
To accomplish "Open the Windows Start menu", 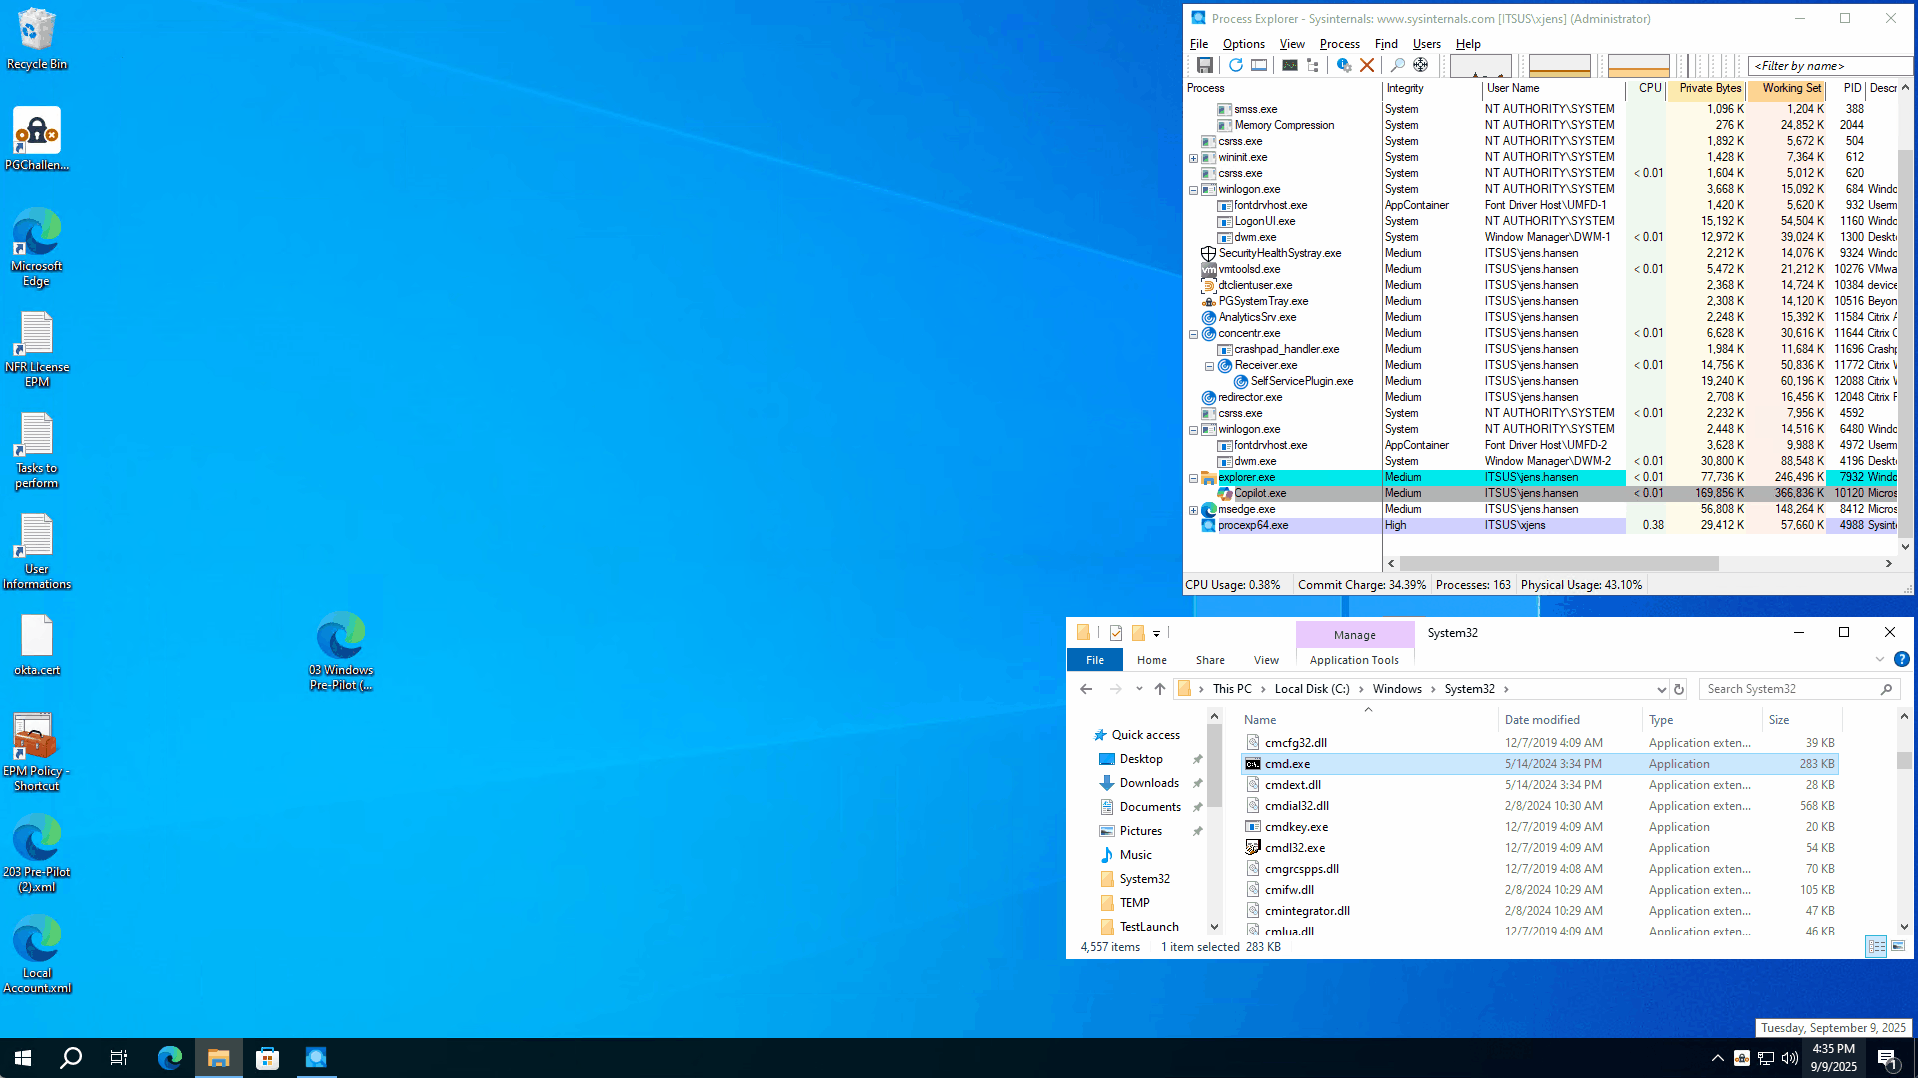I will tap(23, 1058).
